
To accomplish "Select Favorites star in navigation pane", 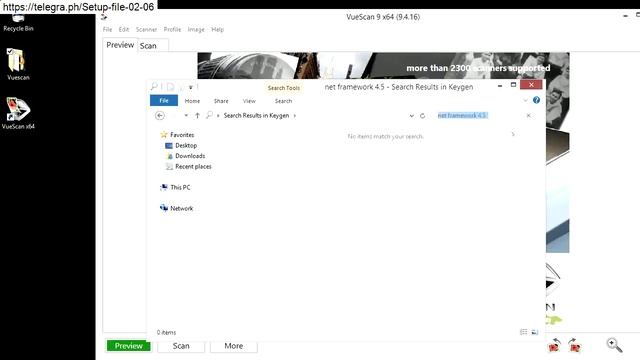I will click(164, 134).
